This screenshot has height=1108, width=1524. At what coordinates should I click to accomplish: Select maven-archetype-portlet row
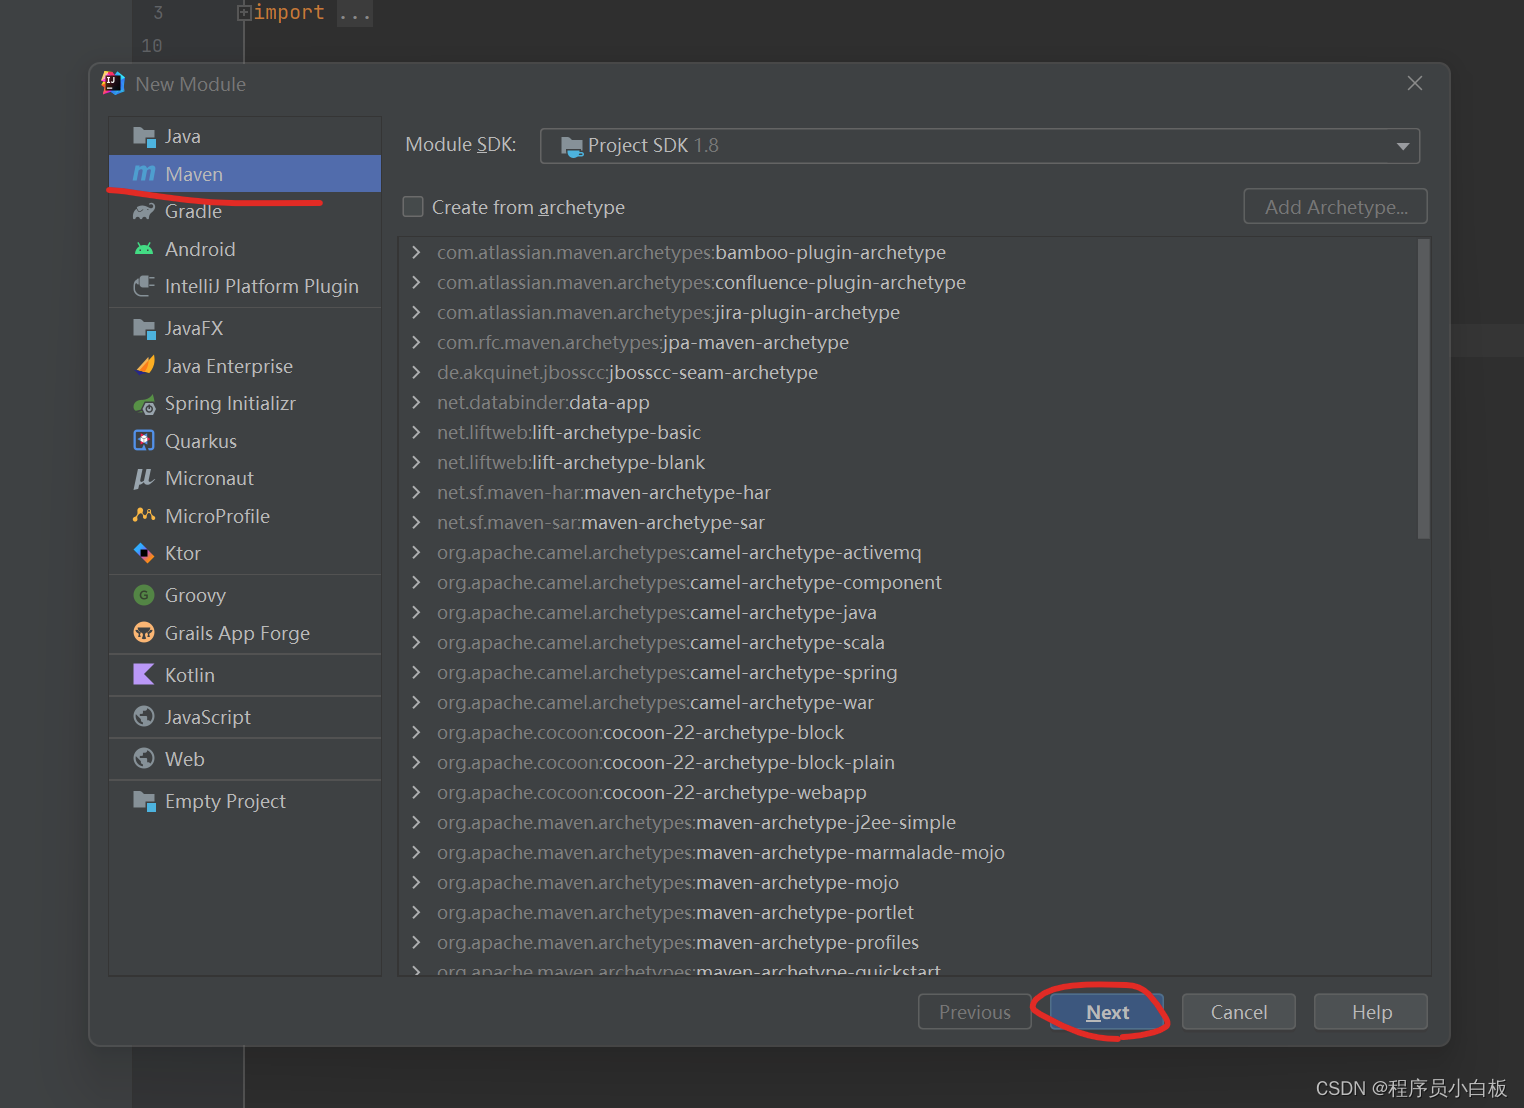908,912
